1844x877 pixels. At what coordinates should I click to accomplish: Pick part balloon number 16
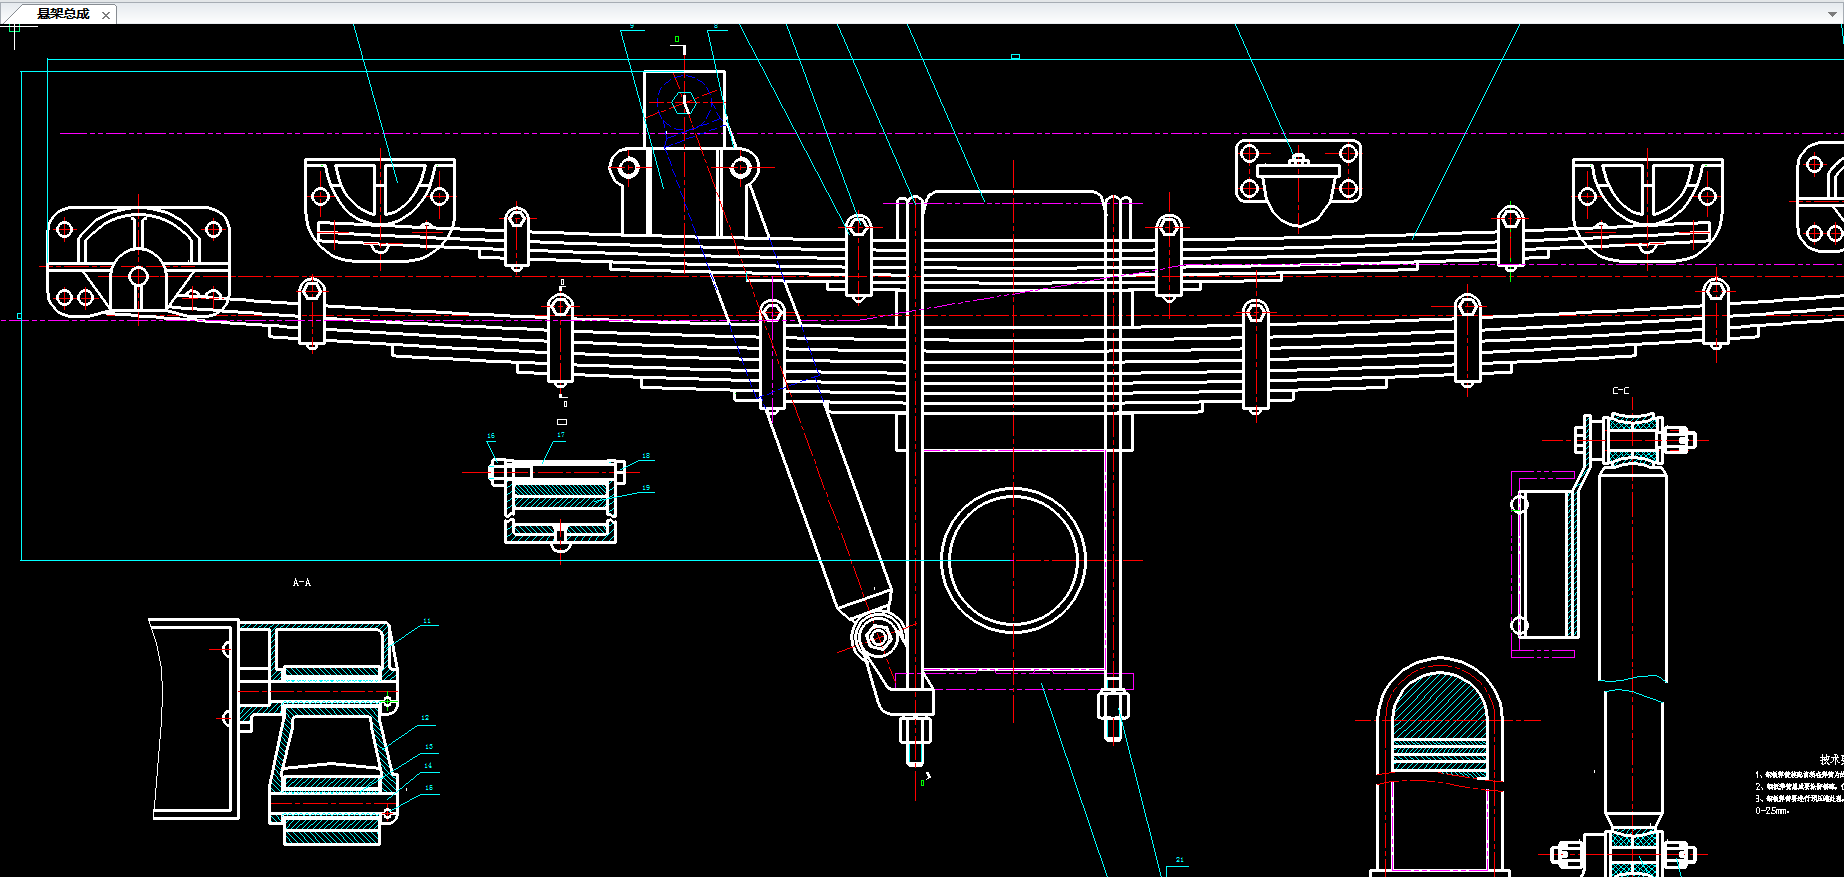tap(491, 437)
